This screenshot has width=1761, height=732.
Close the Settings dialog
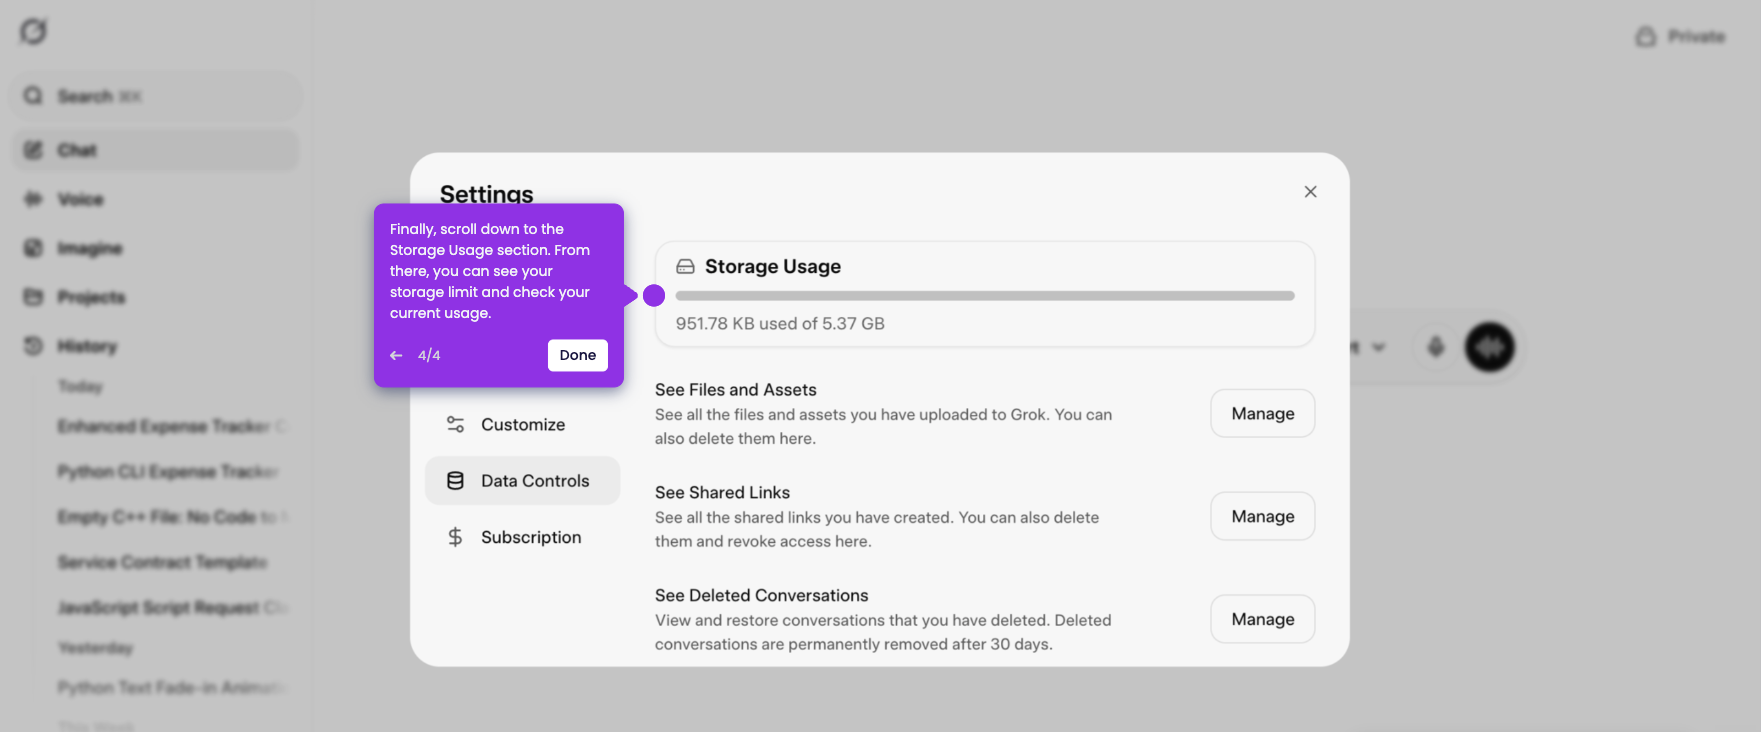click(1310, 192)
